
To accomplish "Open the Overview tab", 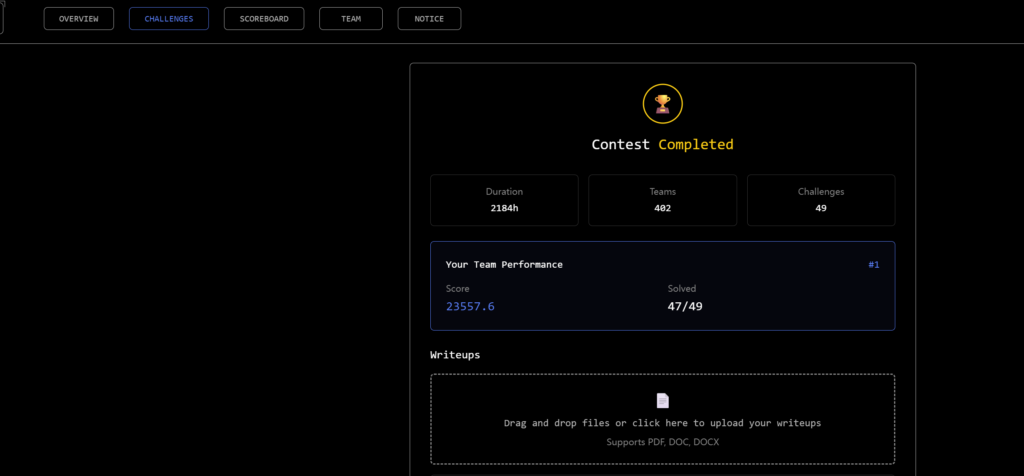I will pos(79,19).
